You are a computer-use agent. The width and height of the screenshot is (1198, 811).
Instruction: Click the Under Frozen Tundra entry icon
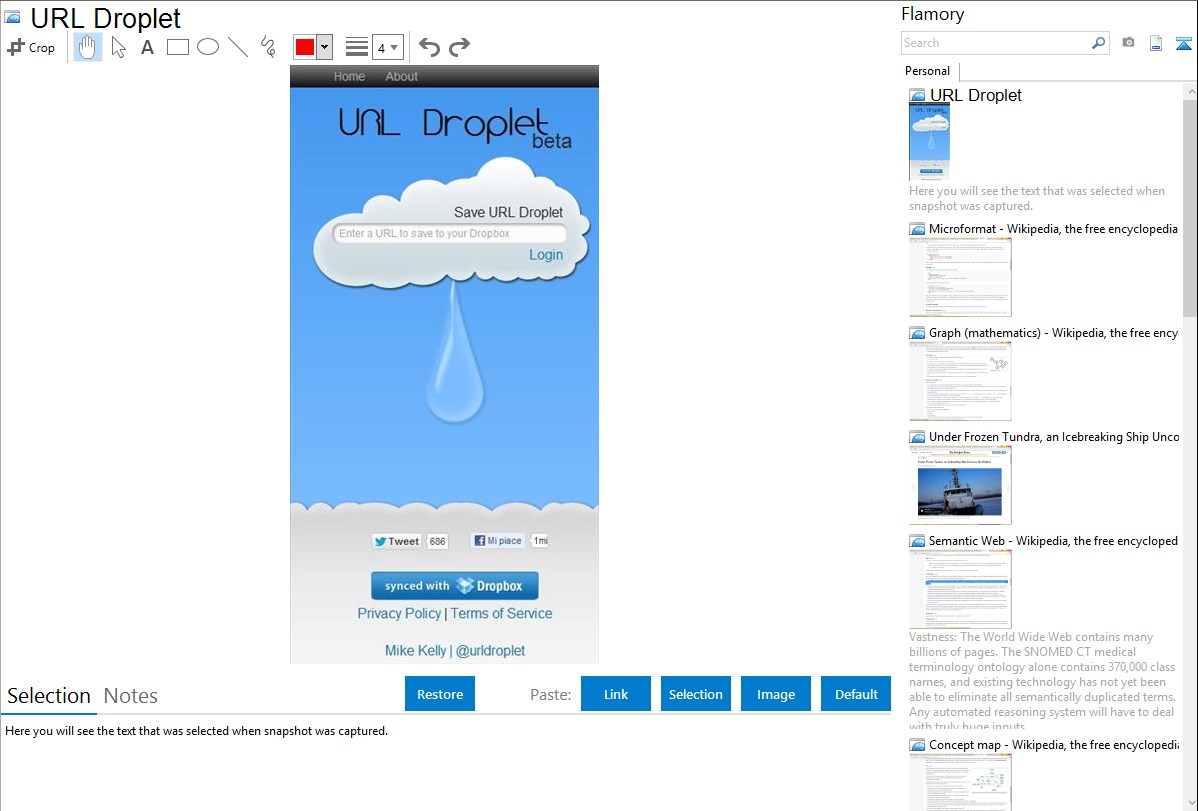(917, 436)
